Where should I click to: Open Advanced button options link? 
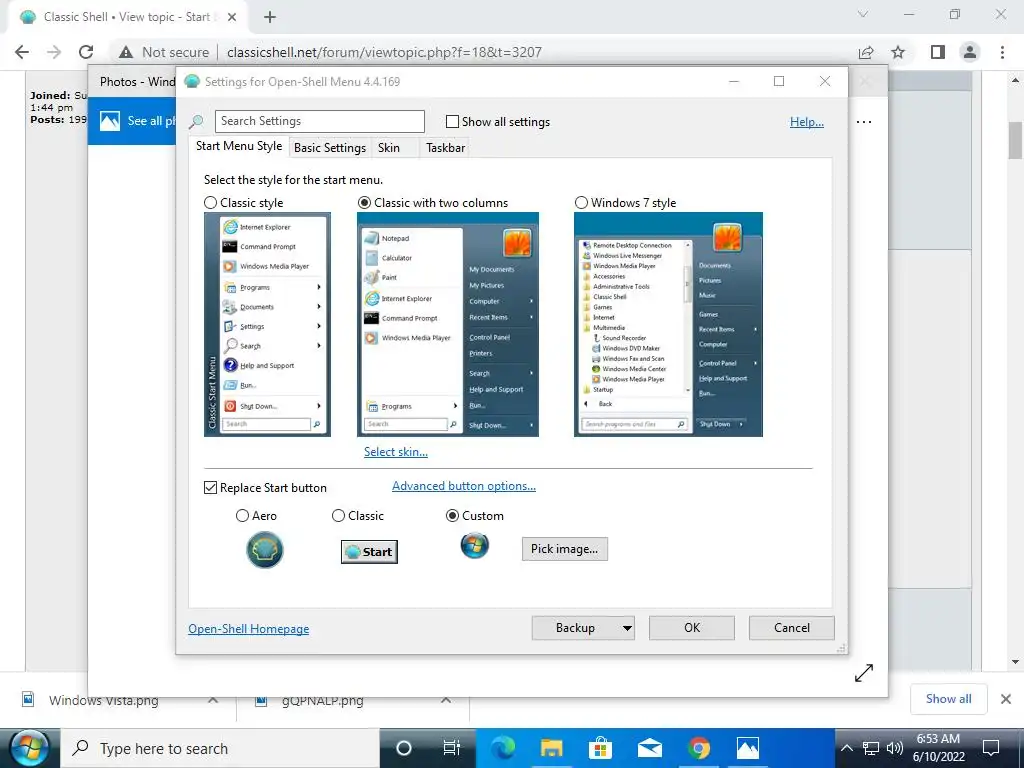coord(464,486)
